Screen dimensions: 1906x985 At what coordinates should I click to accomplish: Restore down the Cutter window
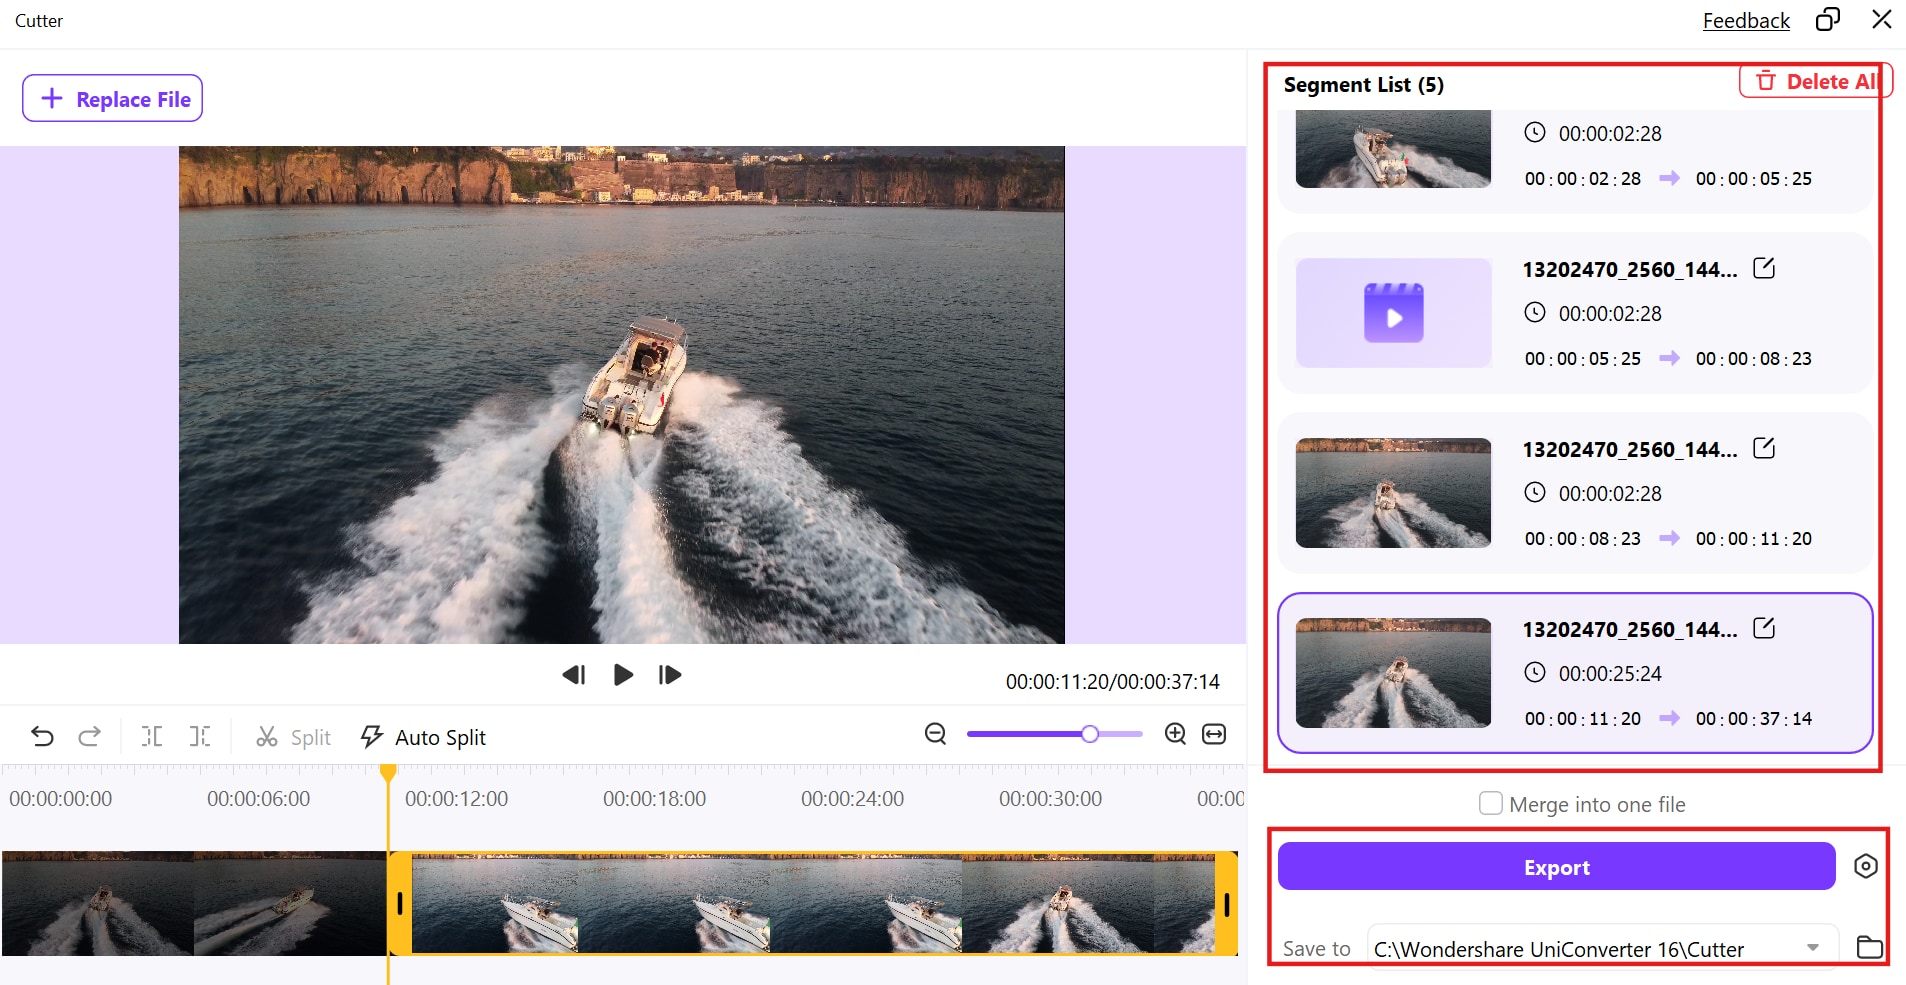click(1828, 19)
